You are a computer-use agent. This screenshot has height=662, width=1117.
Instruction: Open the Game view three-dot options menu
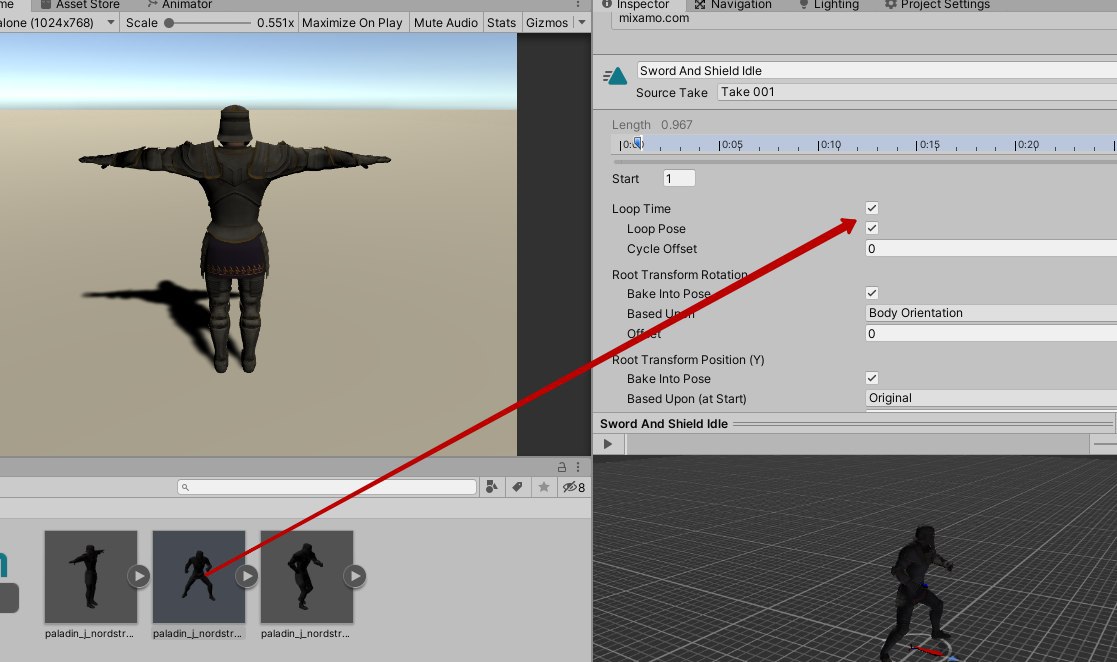click(x=578, y=4)
